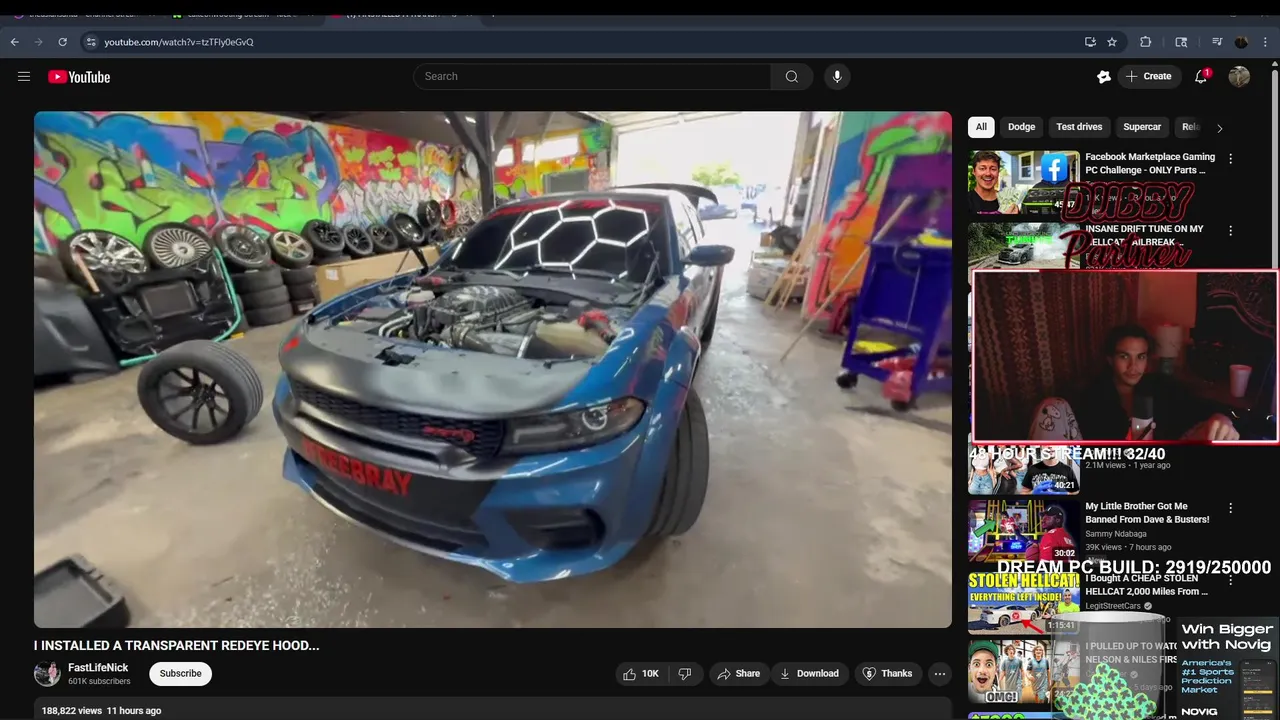Viewport: 1280px width, 720px height.
Task: Open the notifications bell
Action: coord(1201,77)
